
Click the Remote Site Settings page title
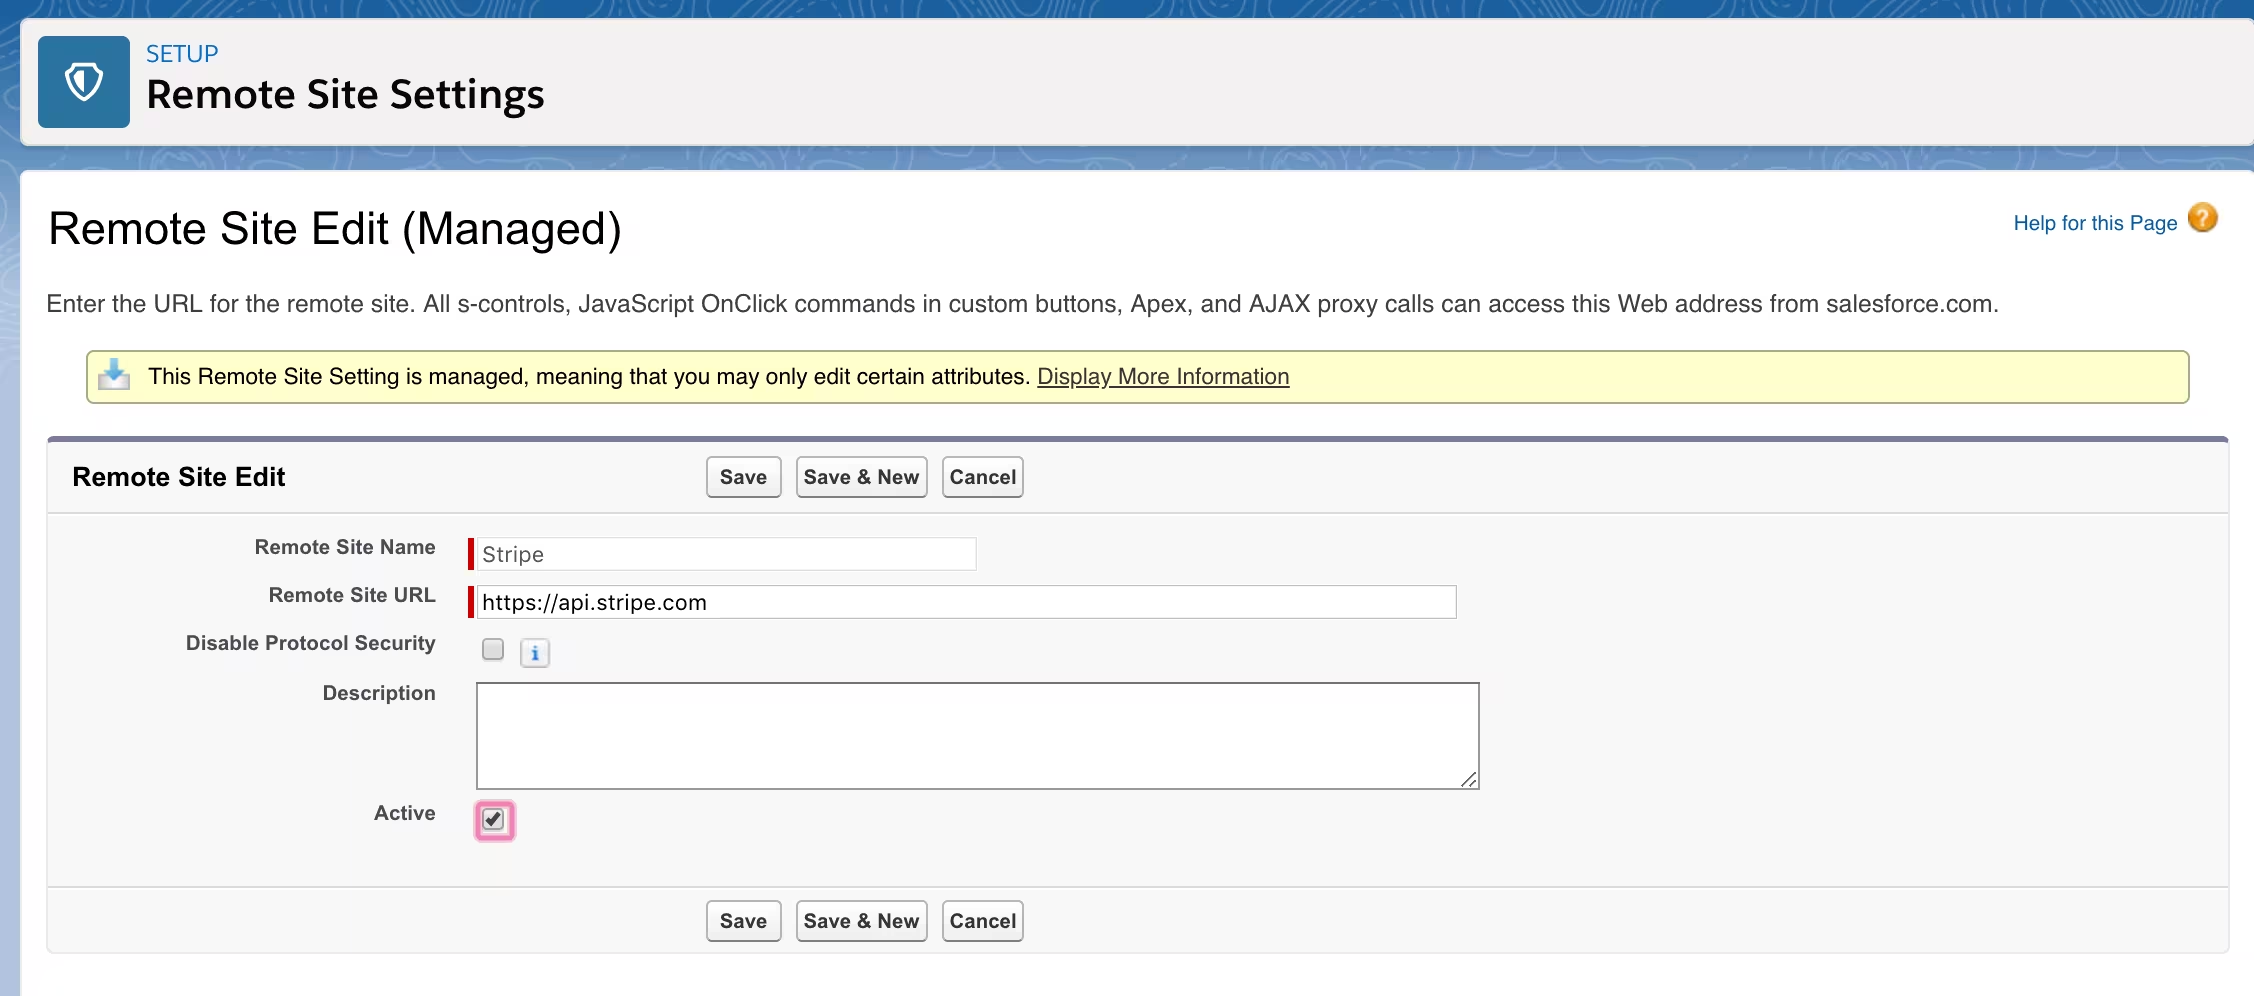click(x=345, y=94)
